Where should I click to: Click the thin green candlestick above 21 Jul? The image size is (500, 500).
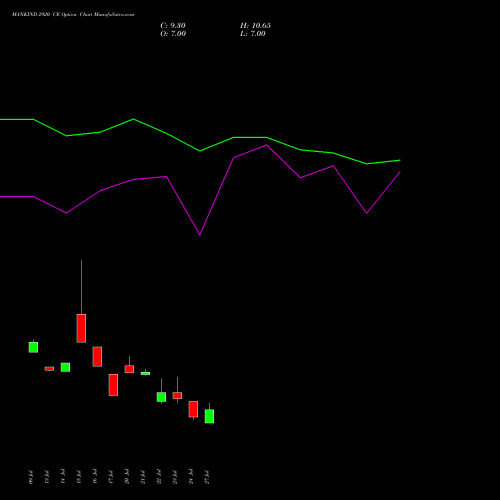click(x=145, y=373)
